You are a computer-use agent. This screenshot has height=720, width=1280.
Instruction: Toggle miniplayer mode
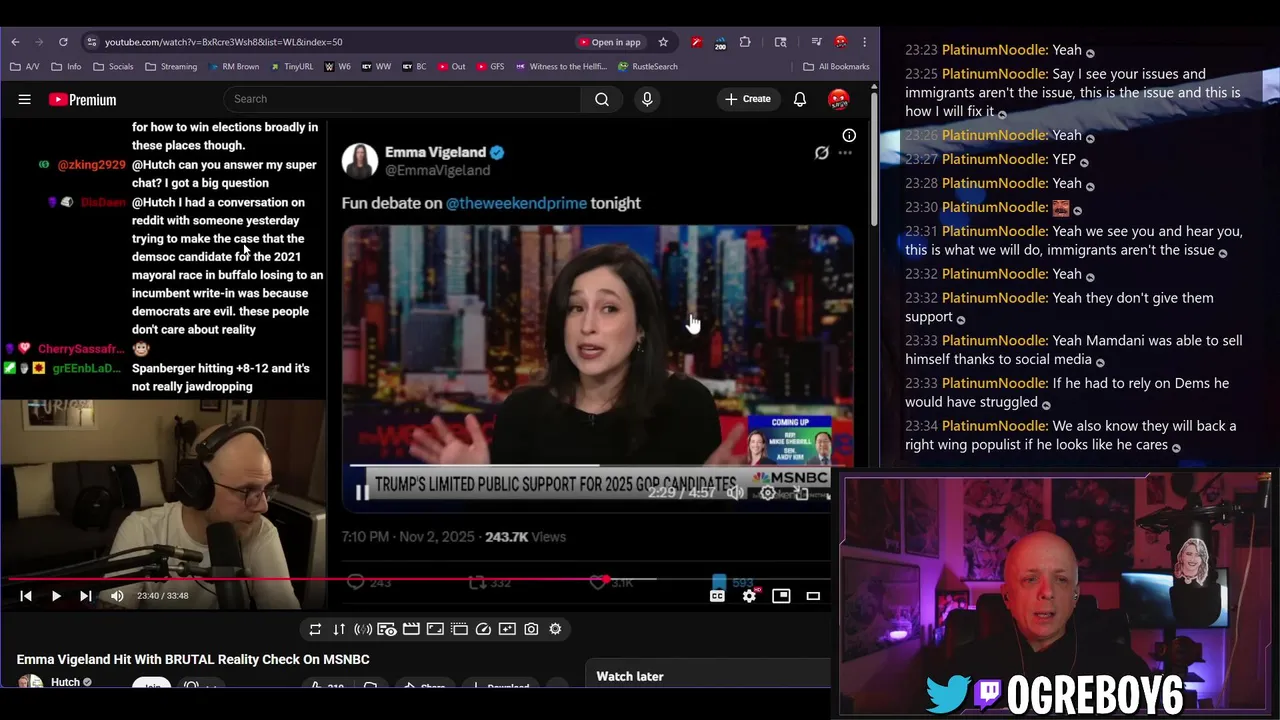(781, 596)
